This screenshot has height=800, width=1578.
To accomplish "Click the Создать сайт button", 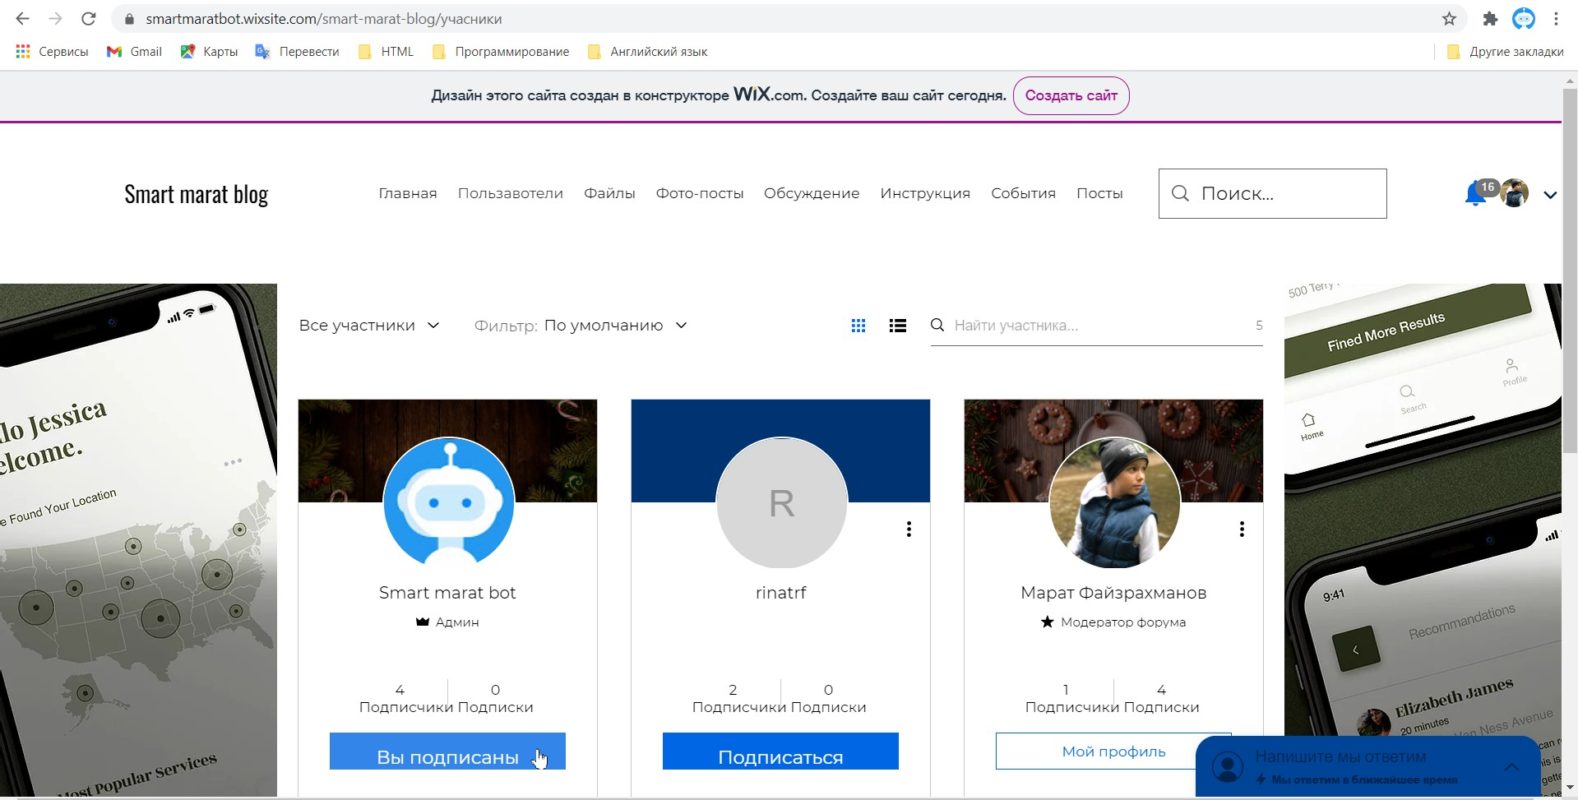I will [1071, 96].
